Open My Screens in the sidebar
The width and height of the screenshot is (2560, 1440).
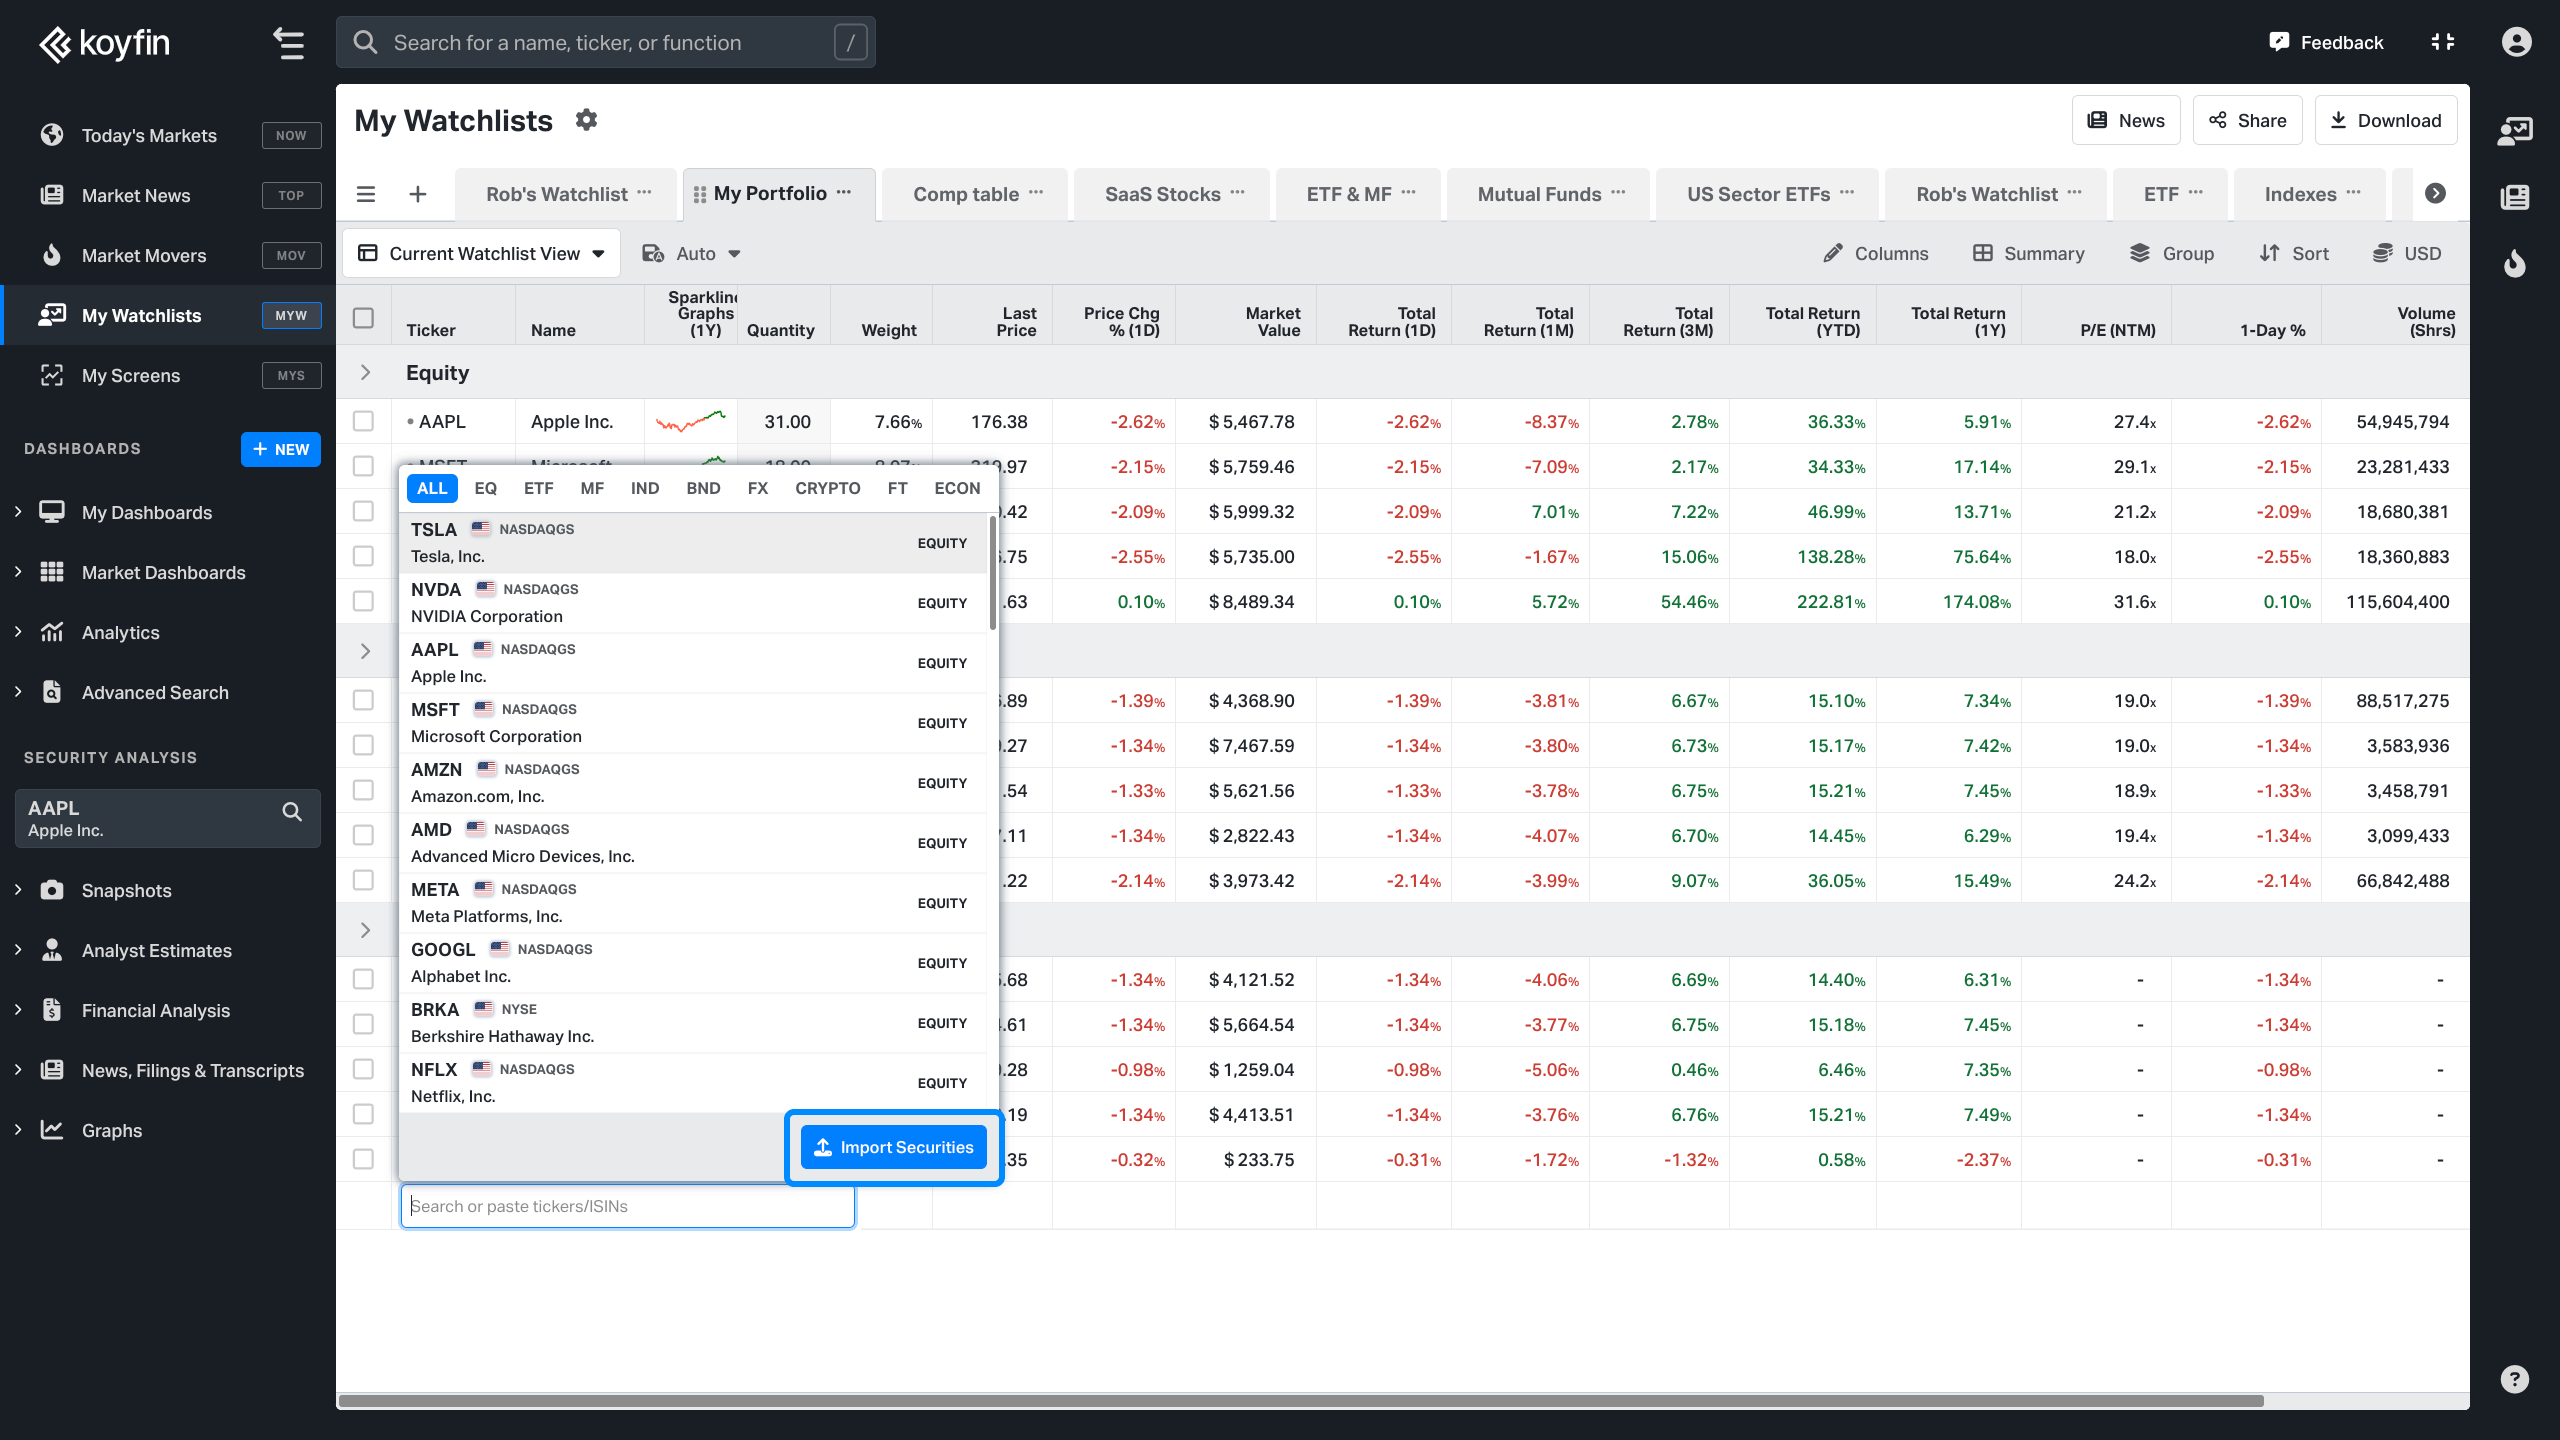click(168, 375)
